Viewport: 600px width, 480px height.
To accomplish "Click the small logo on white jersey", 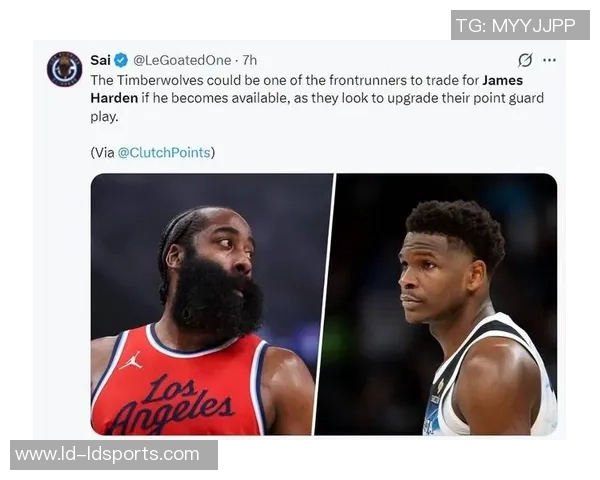I will 440,384.
